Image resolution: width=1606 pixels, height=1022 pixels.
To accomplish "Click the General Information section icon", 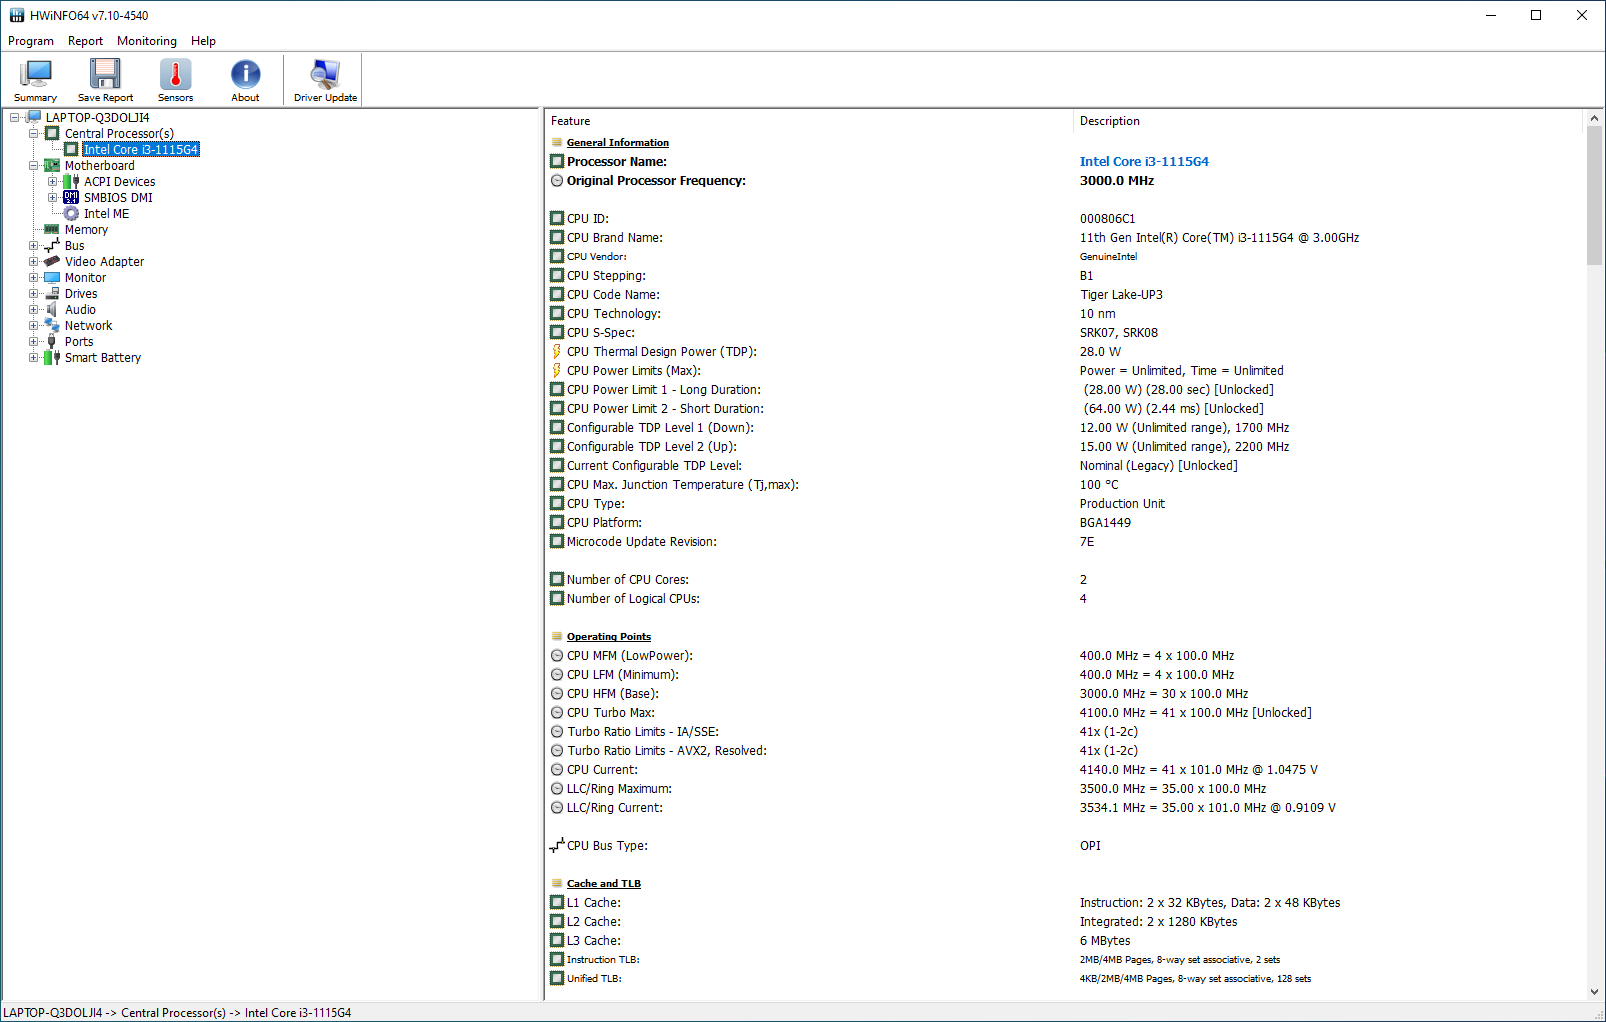I will point(557,143).
